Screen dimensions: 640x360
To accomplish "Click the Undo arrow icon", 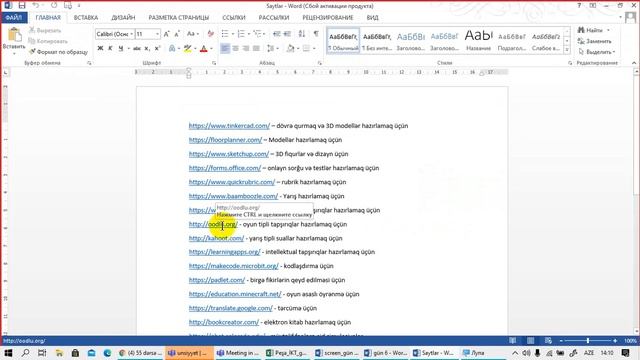I will (36, 6).
